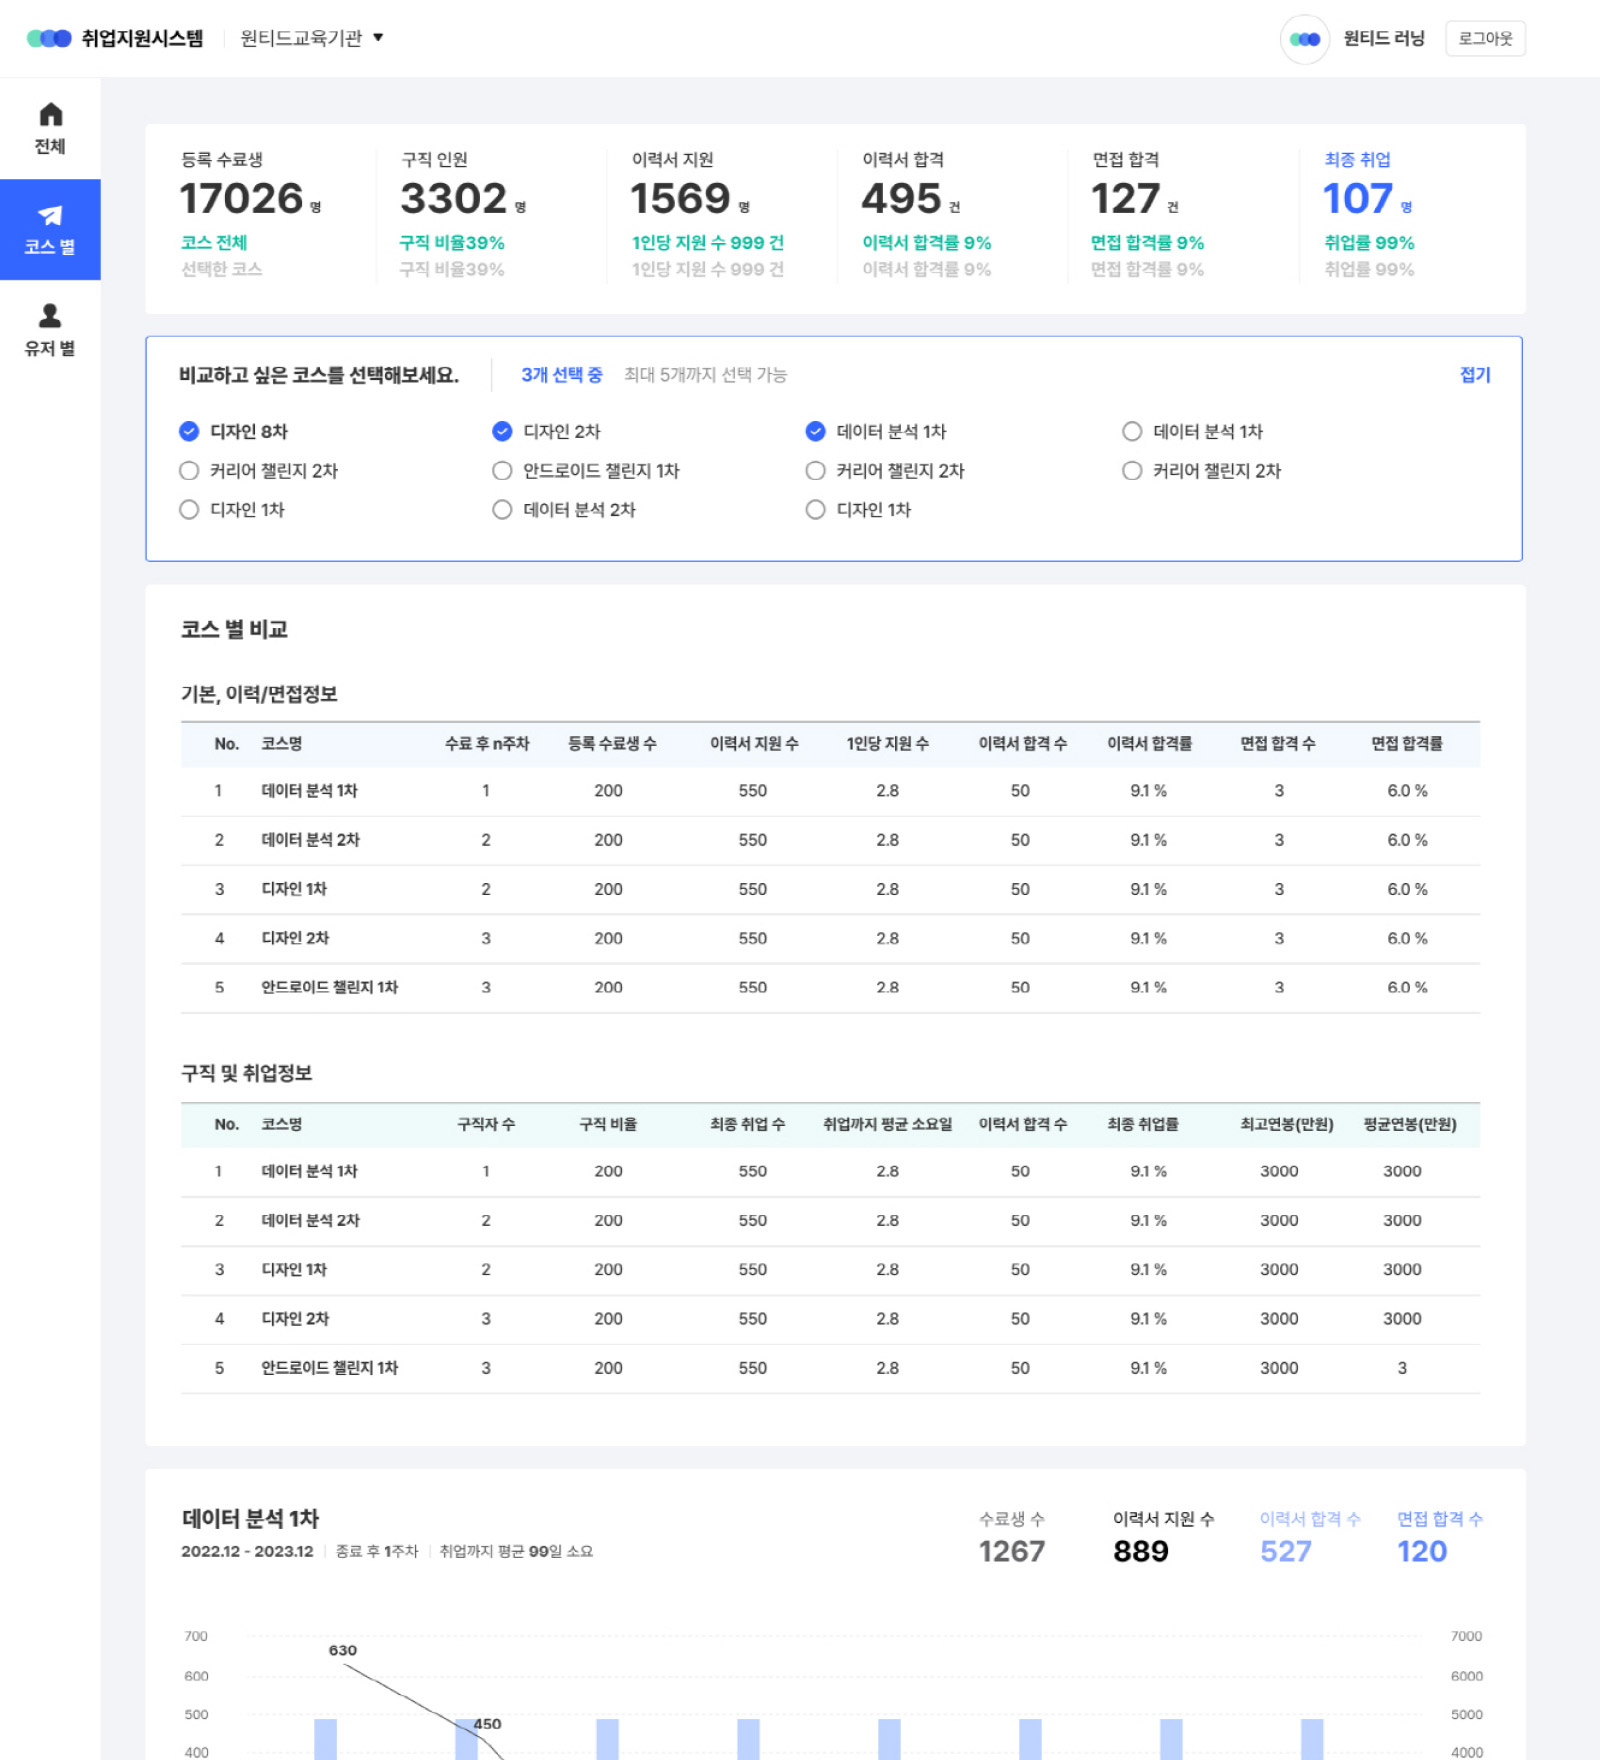Click the 1인당 지원 수 column header

pyautogui.click(x=888, y=743)
